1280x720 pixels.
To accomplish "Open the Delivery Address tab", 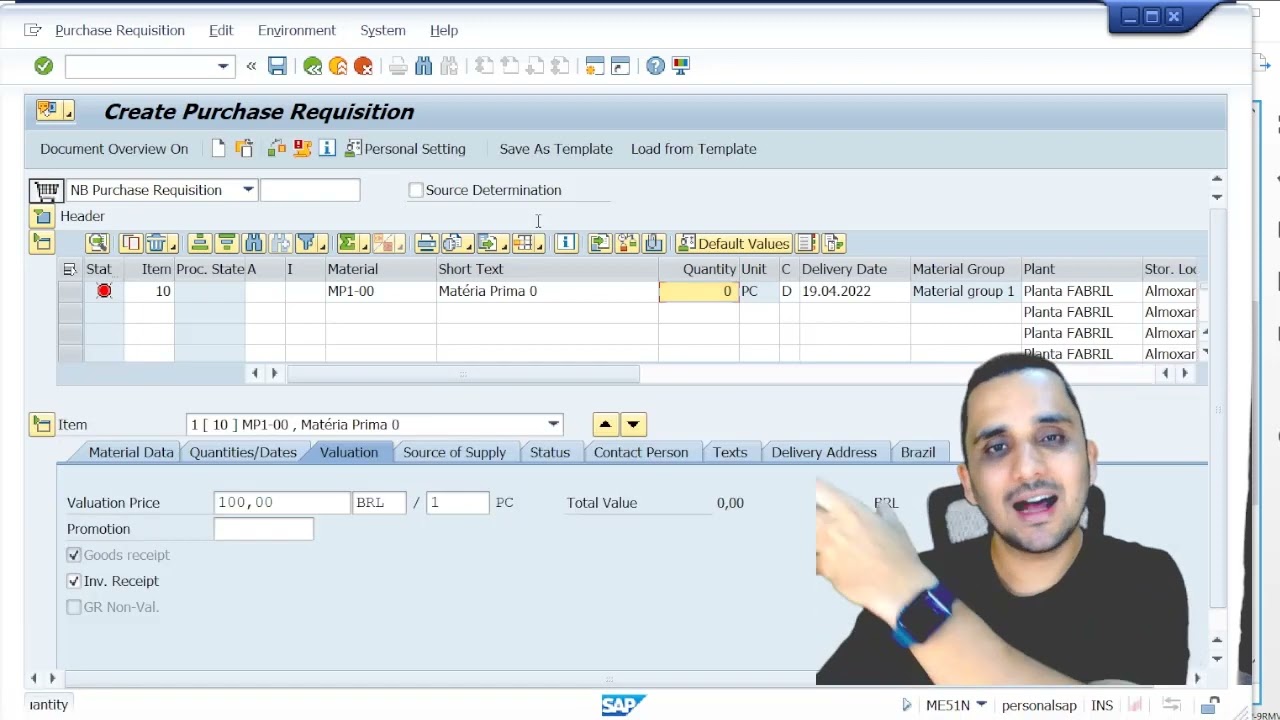I will [824, 452].
